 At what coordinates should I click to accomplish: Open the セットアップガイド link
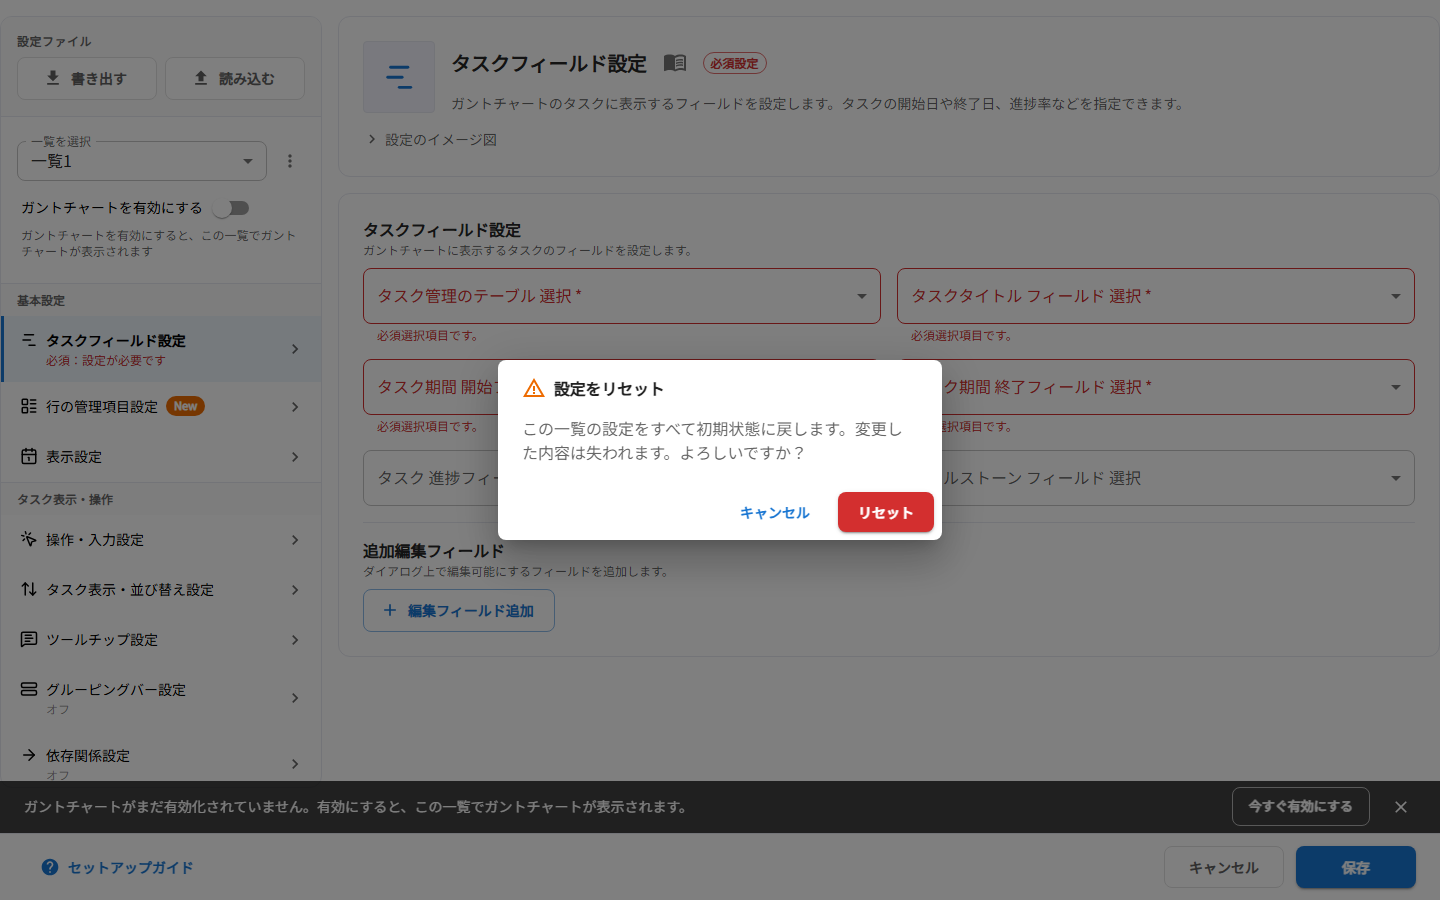(x=130, y=868)
